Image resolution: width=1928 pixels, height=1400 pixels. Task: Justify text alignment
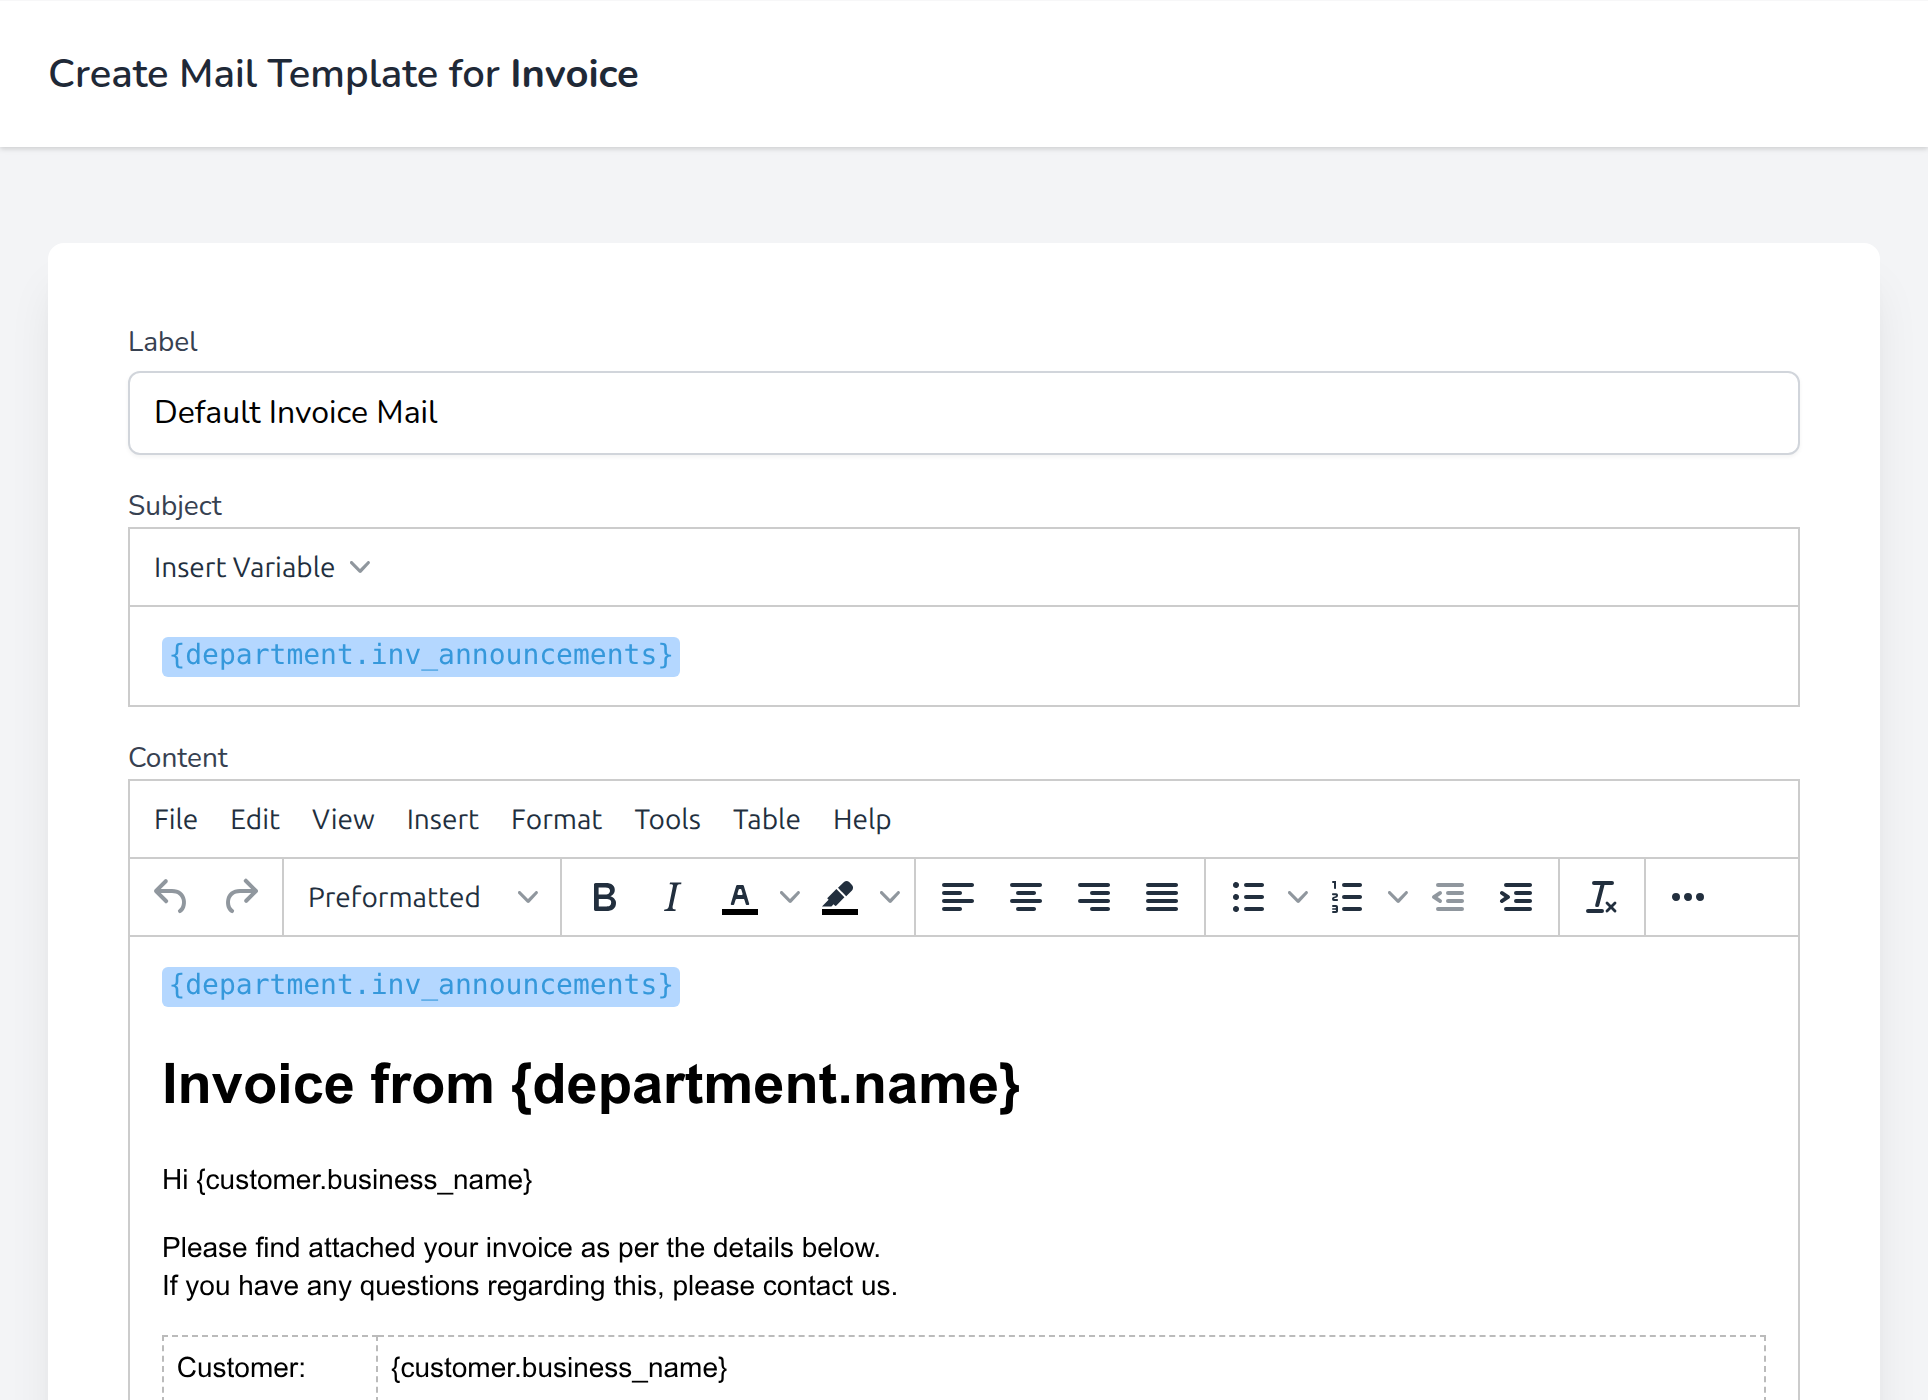coord(1162,897)
